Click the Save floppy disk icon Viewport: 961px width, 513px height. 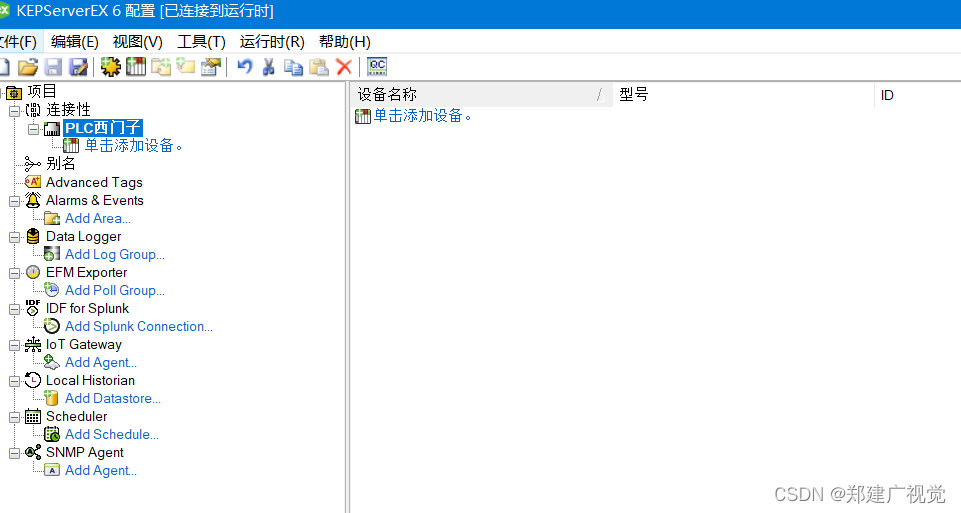pyautogui.click(x=54, y=67)
